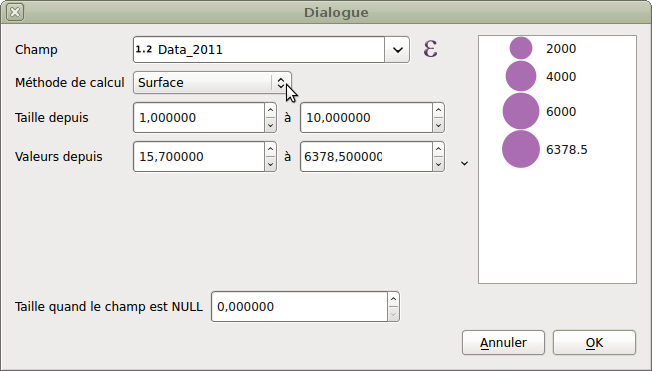This screenshot has height=371, width=652.
Task: Increase the minimum value 15,700000 with up arrow
Action: tap(271, 149)
